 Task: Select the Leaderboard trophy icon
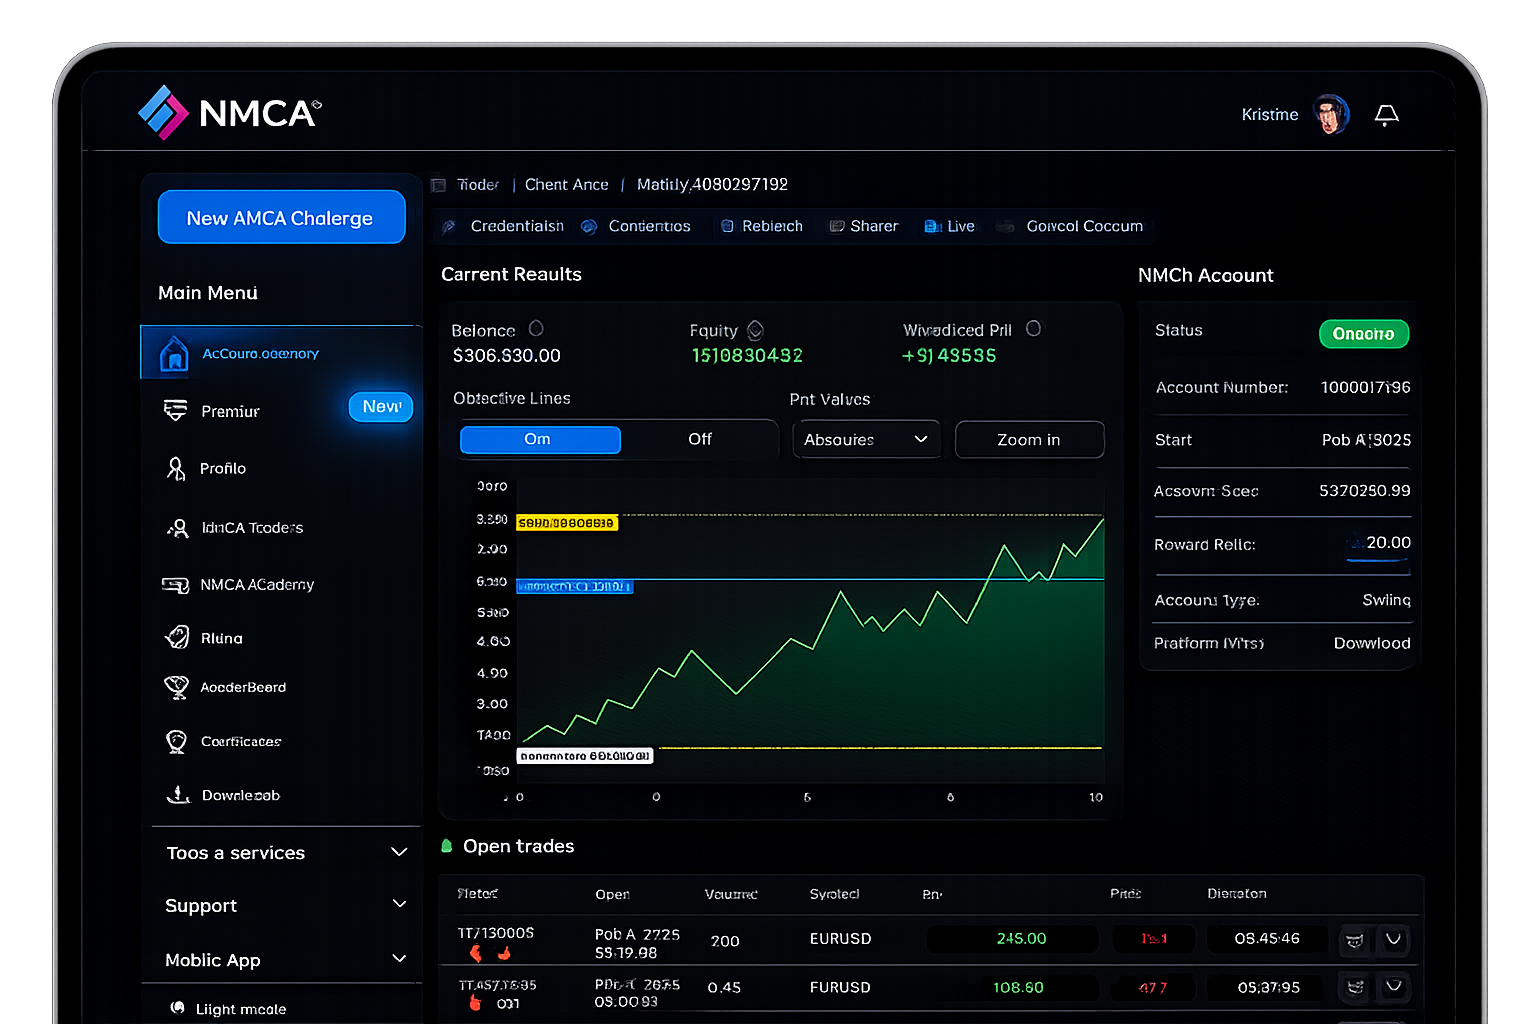[x=176, y=688]
